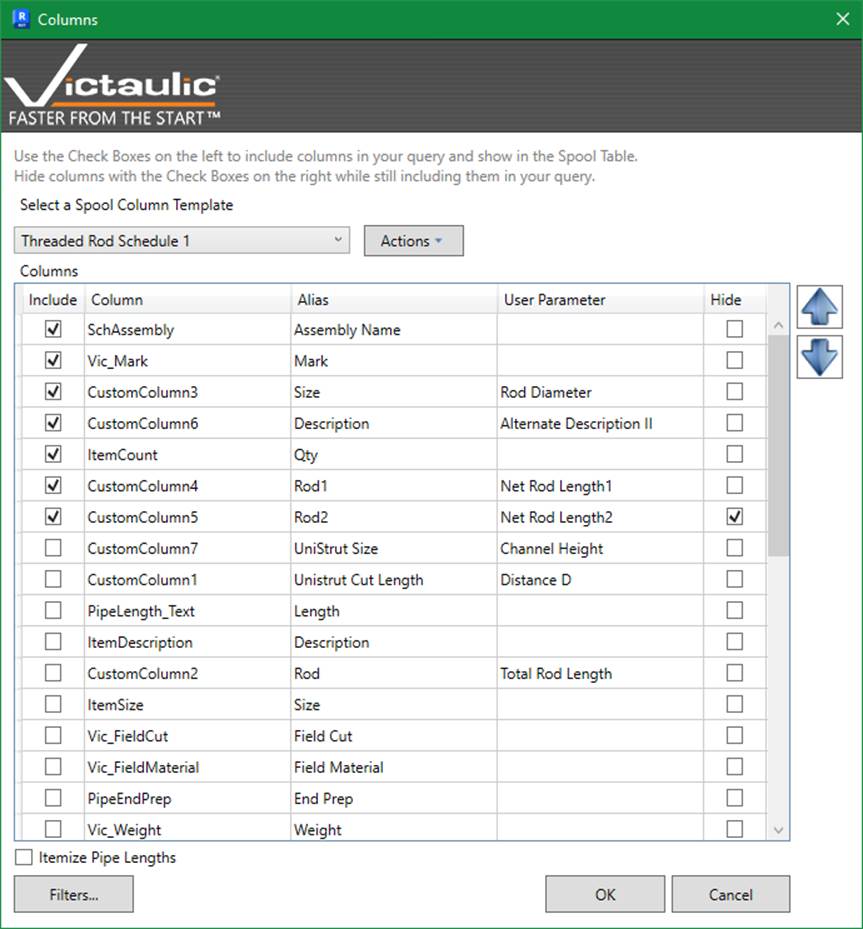
Task: Click the Revit app icon in title bar
Action: point(20,19)
